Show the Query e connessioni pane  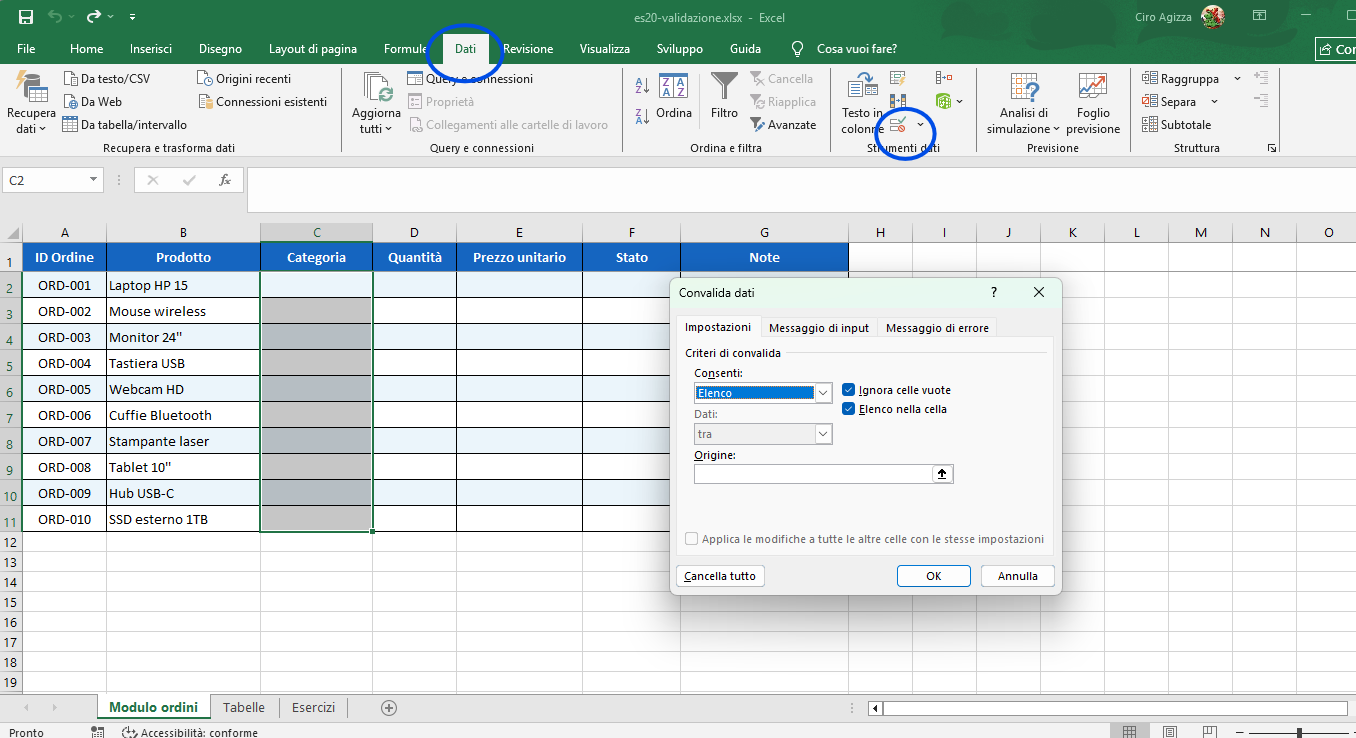(x=469, y=79)
